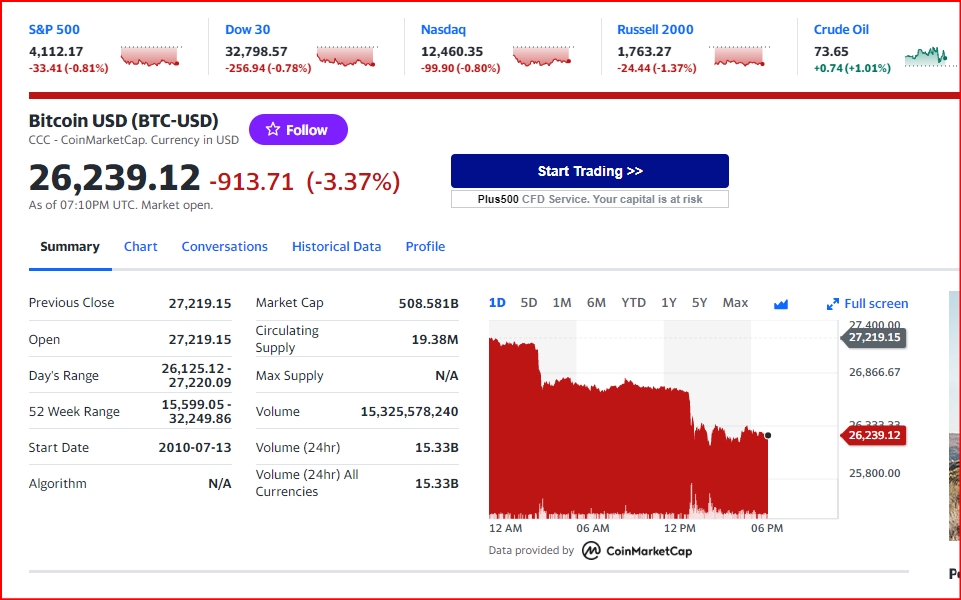Follow Bitcoin USD

(x=298, y=129)
